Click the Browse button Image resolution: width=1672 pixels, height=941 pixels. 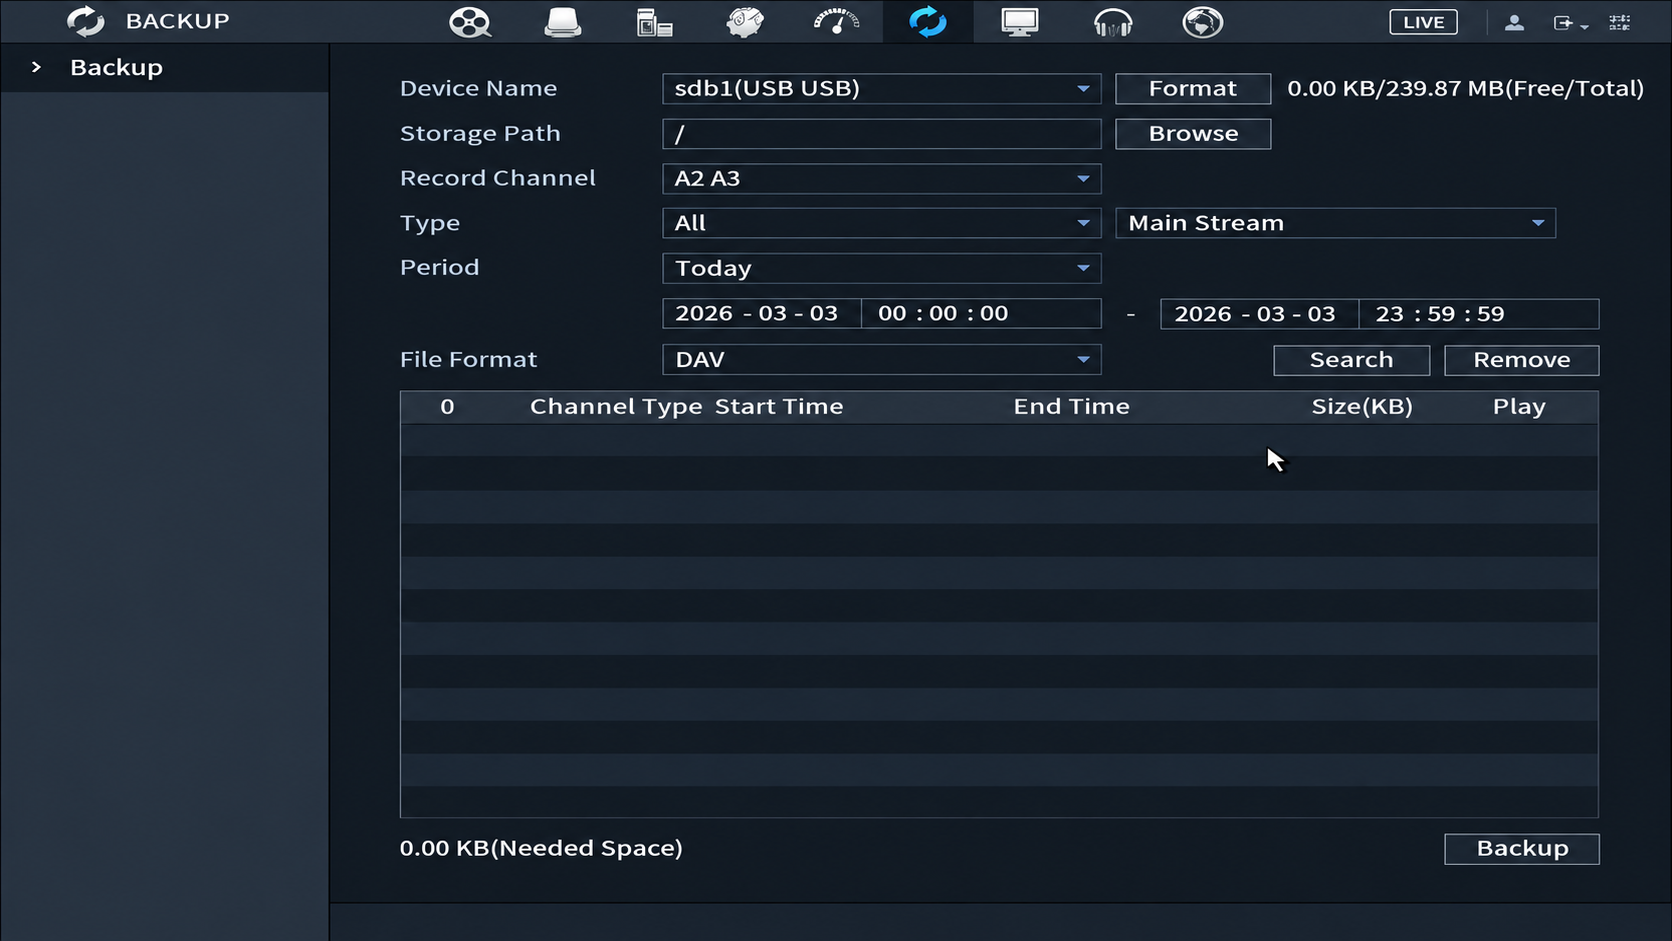(x=1193, y=133)
